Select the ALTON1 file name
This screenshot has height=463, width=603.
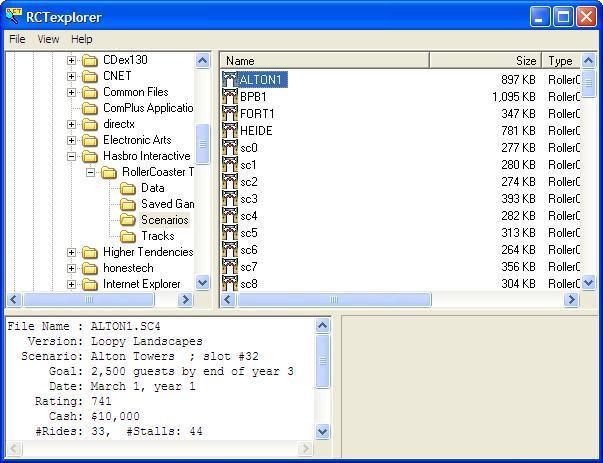(x=260, y=80)
